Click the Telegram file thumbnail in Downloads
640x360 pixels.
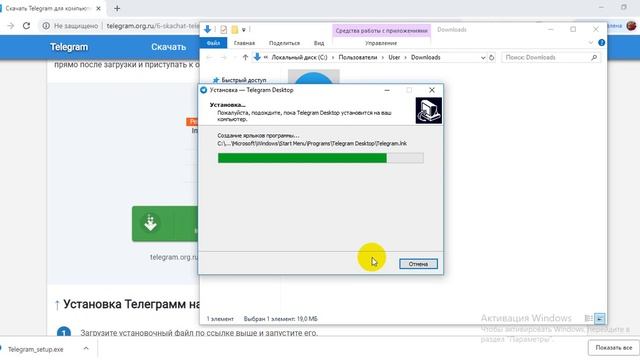313,76
